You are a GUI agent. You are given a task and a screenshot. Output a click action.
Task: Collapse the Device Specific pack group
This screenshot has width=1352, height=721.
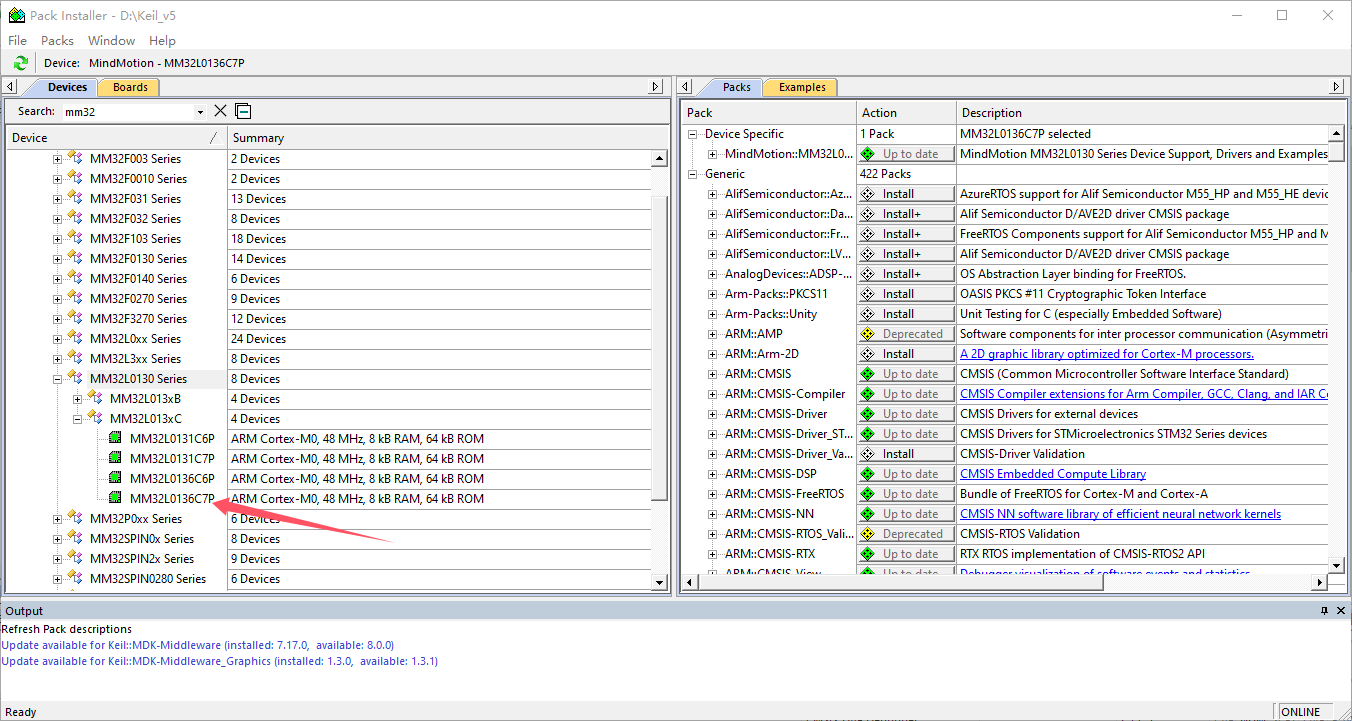692,134
